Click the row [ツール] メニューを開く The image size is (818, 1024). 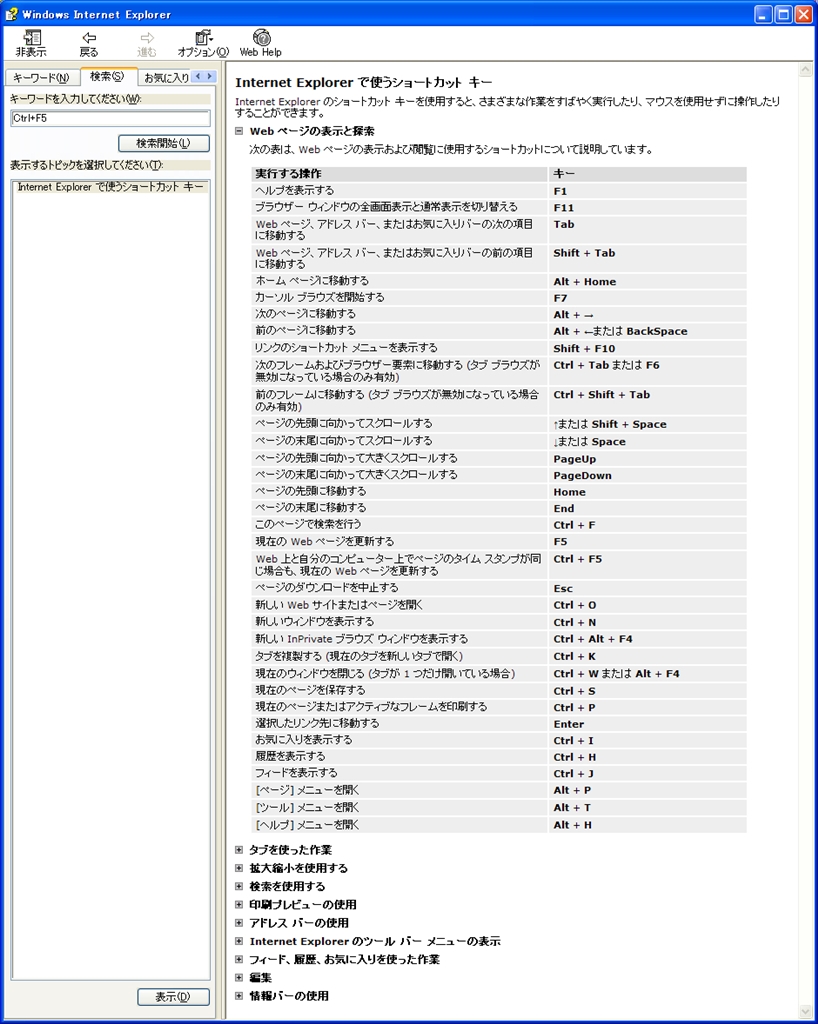click(499, 807)
